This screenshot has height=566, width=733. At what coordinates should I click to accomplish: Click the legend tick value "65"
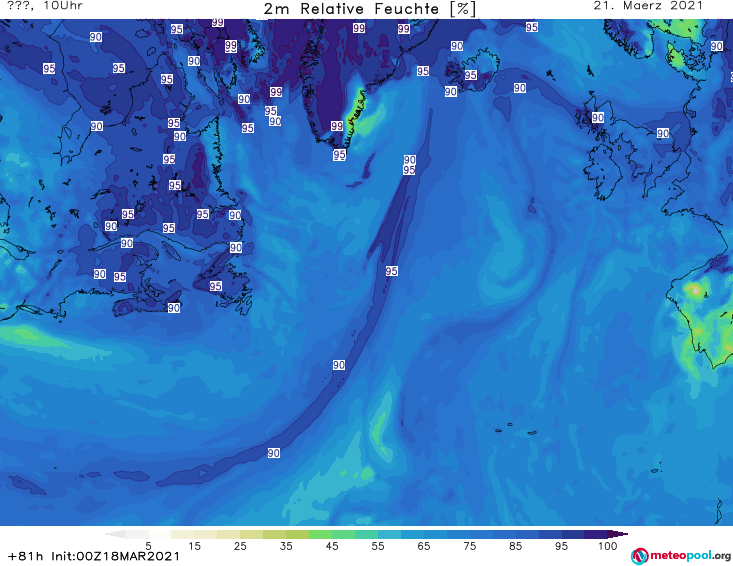point(424,546)
